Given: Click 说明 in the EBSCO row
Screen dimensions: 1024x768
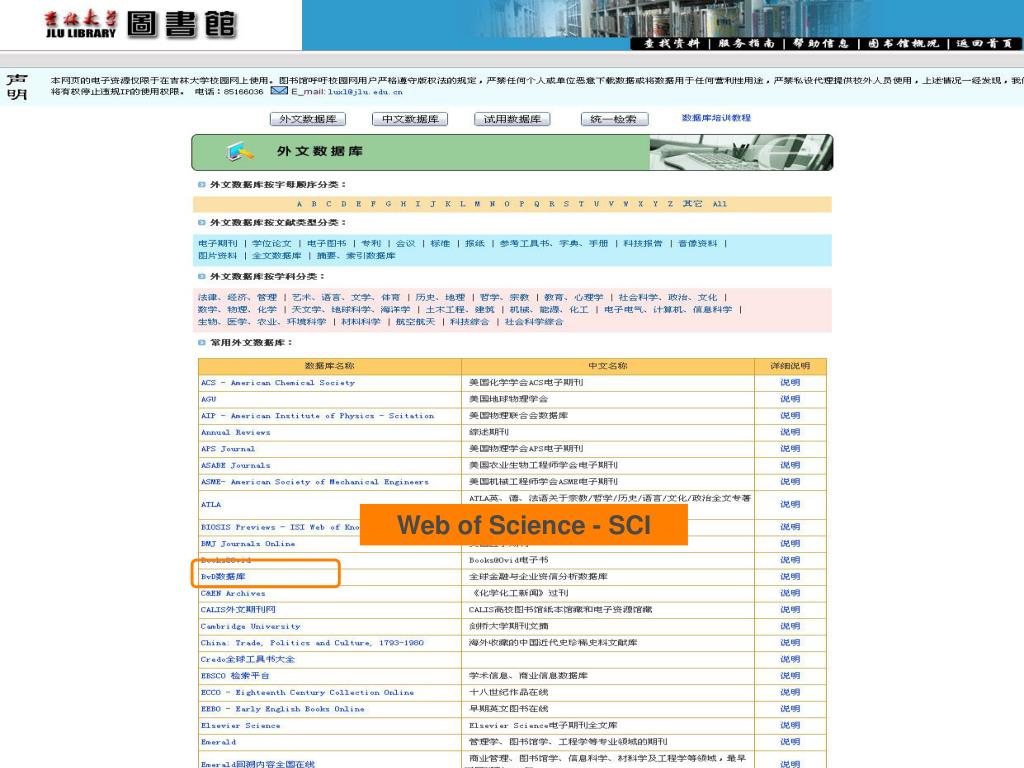Looking at the screenshot, I should [x=790, y=676].
